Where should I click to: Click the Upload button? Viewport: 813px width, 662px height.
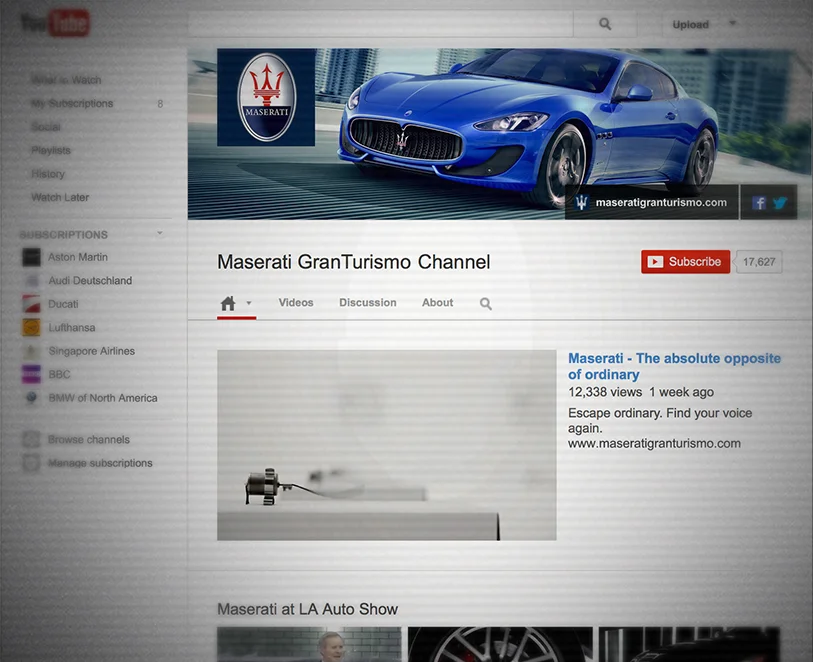pos(690,24)
